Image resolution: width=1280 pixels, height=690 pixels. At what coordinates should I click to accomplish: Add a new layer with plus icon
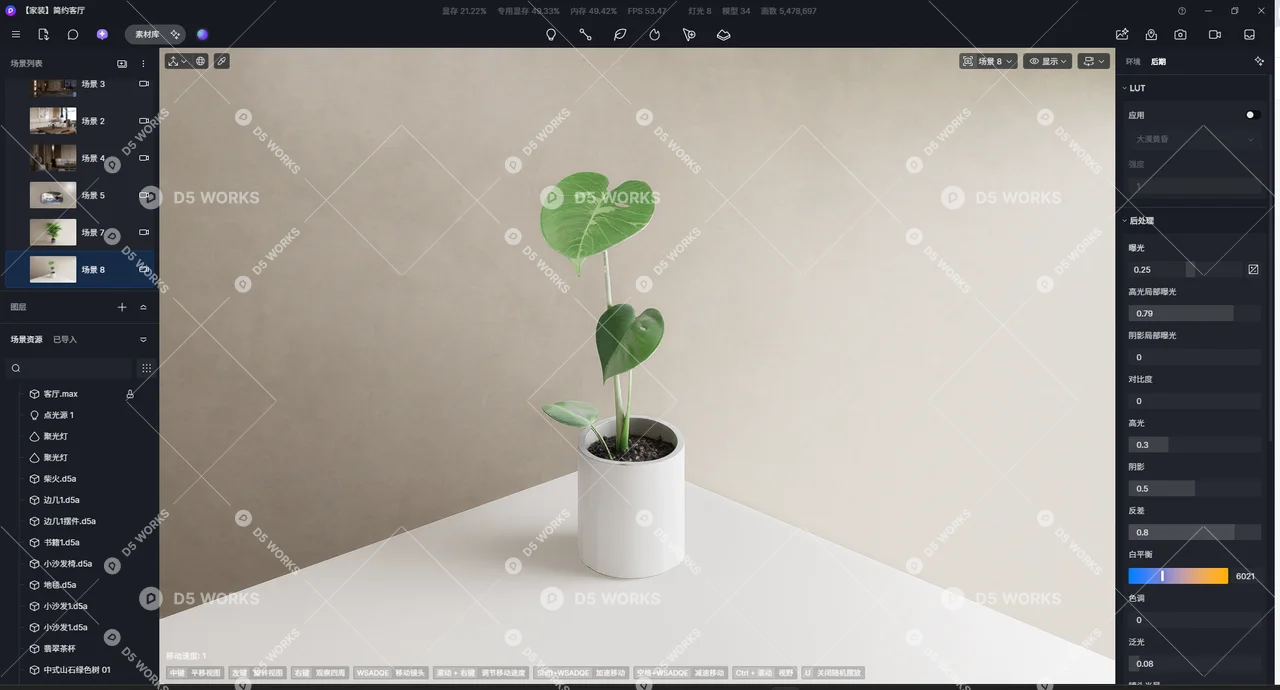click(x=122, y=307)
